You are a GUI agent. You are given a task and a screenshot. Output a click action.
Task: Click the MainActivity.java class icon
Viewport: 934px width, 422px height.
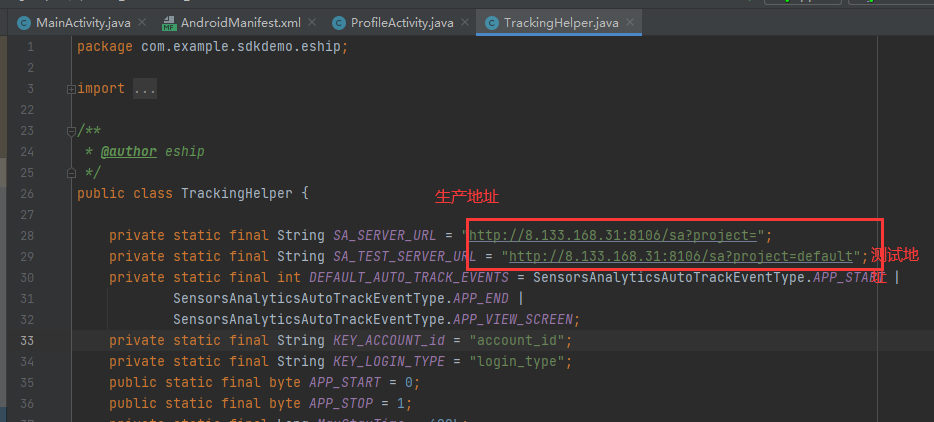point(24,23)
